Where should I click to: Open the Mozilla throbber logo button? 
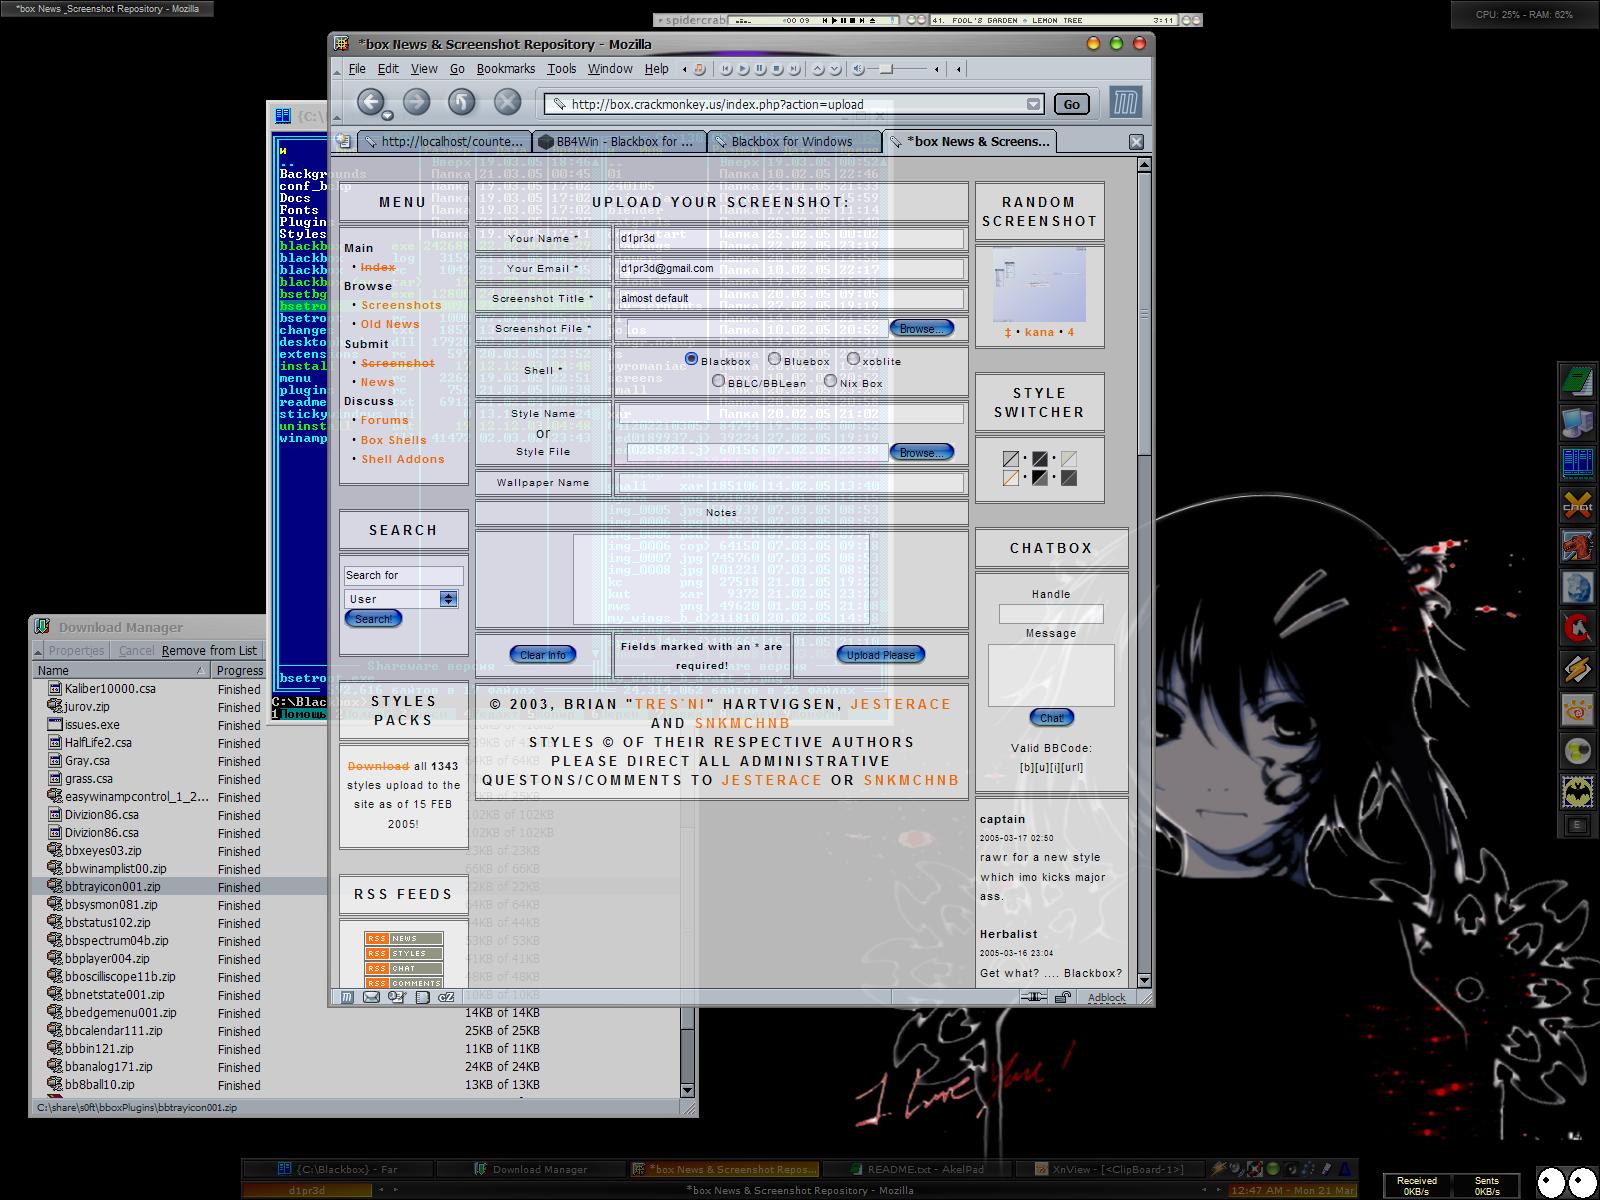point(1126,103)
